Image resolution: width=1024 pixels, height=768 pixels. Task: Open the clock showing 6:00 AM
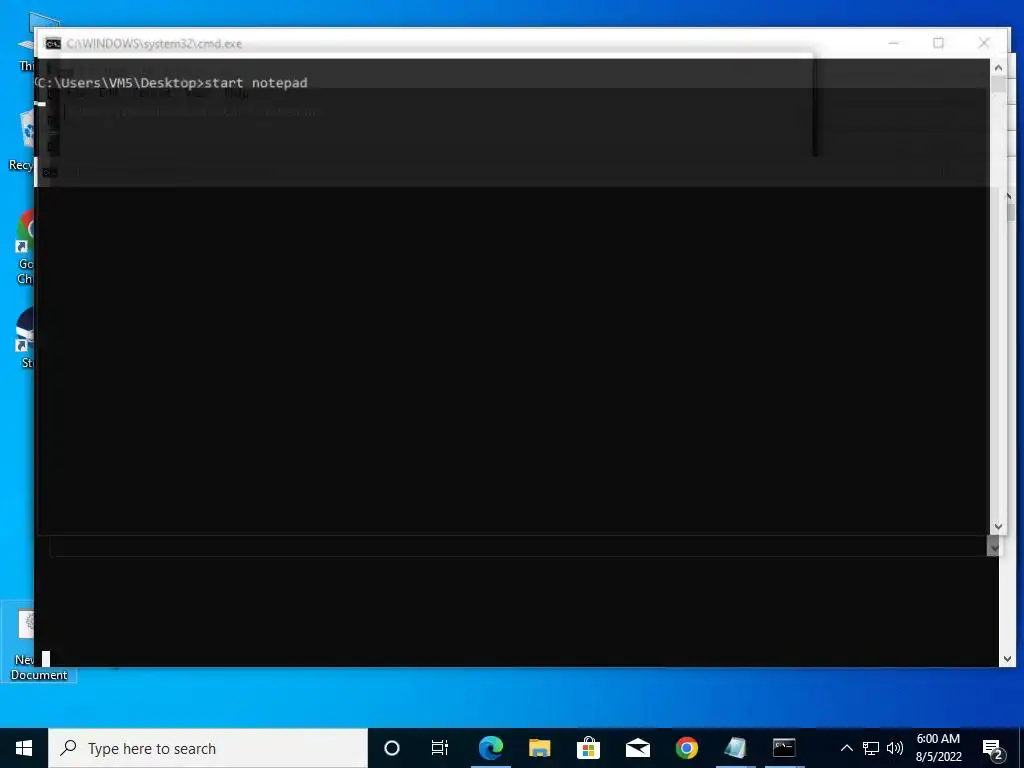coord(938,748)
